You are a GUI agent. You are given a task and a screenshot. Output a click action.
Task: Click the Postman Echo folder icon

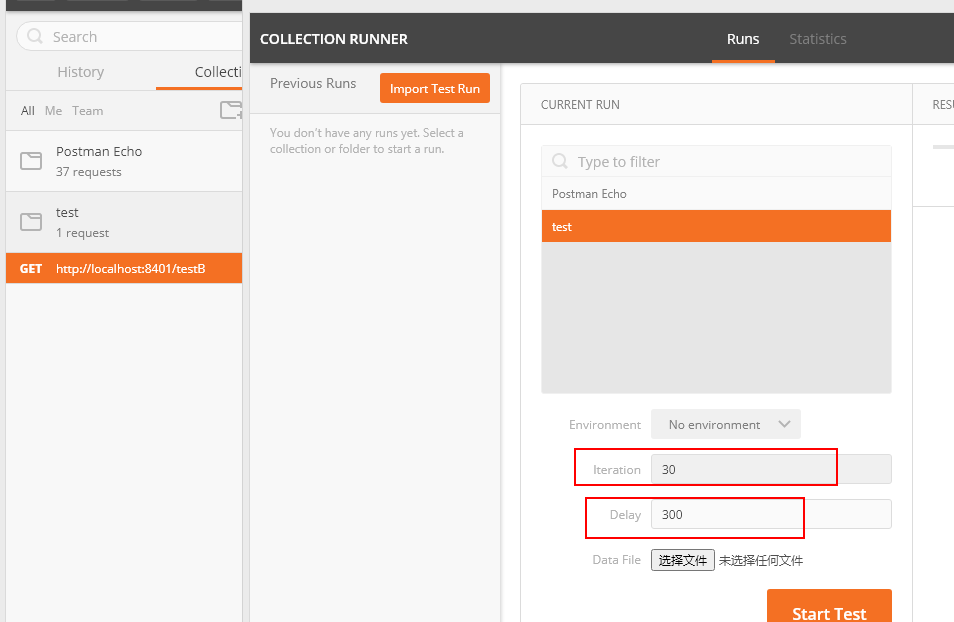tap(31, 161)
